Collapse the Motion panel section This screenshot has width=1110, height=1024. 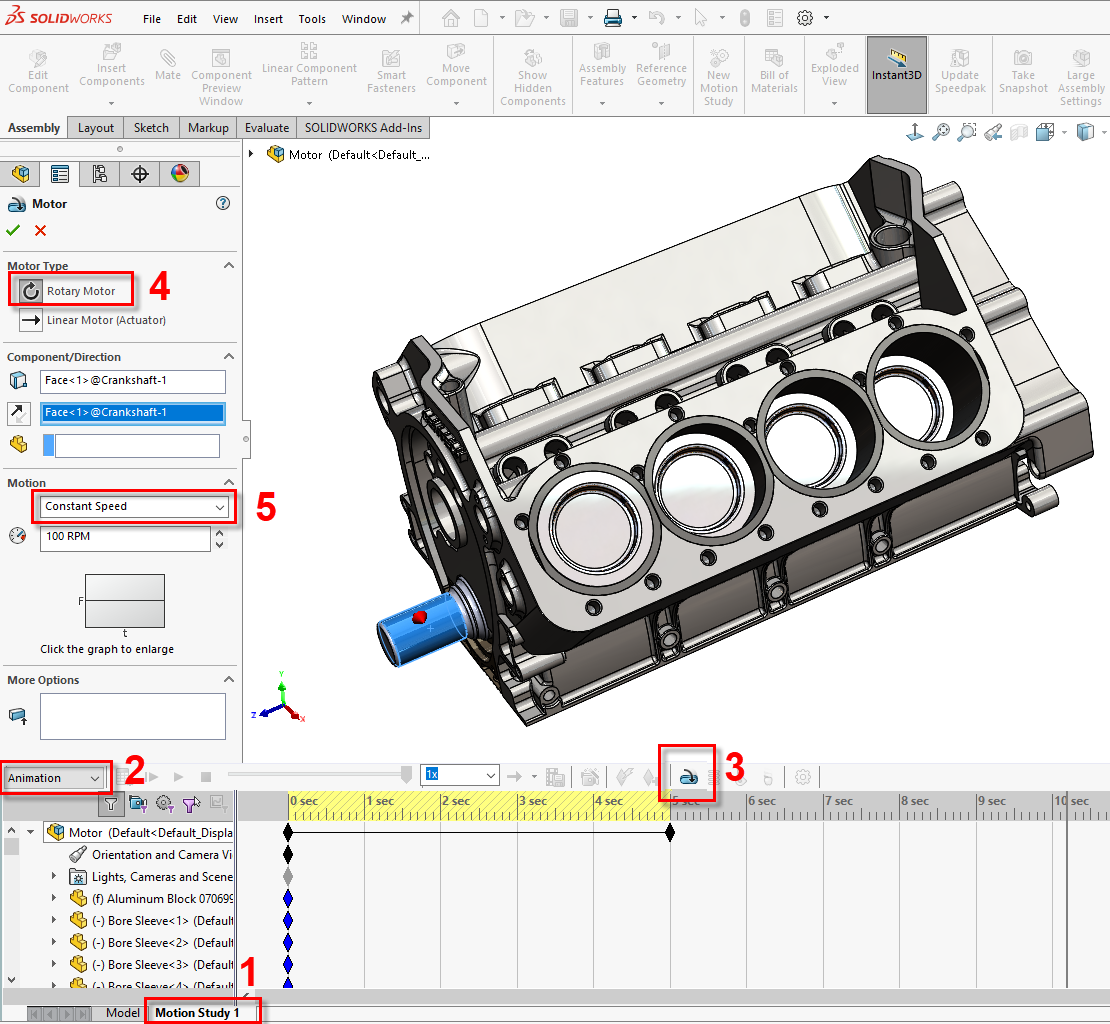(x=229, y=483)
